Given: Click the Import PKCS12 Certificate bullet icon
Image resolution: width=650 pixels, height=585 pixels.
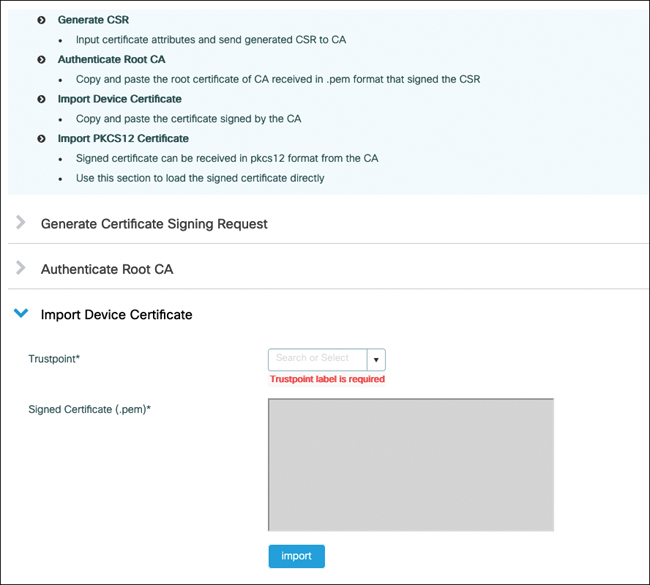Looking at the screenshot, I should point(41,139).
